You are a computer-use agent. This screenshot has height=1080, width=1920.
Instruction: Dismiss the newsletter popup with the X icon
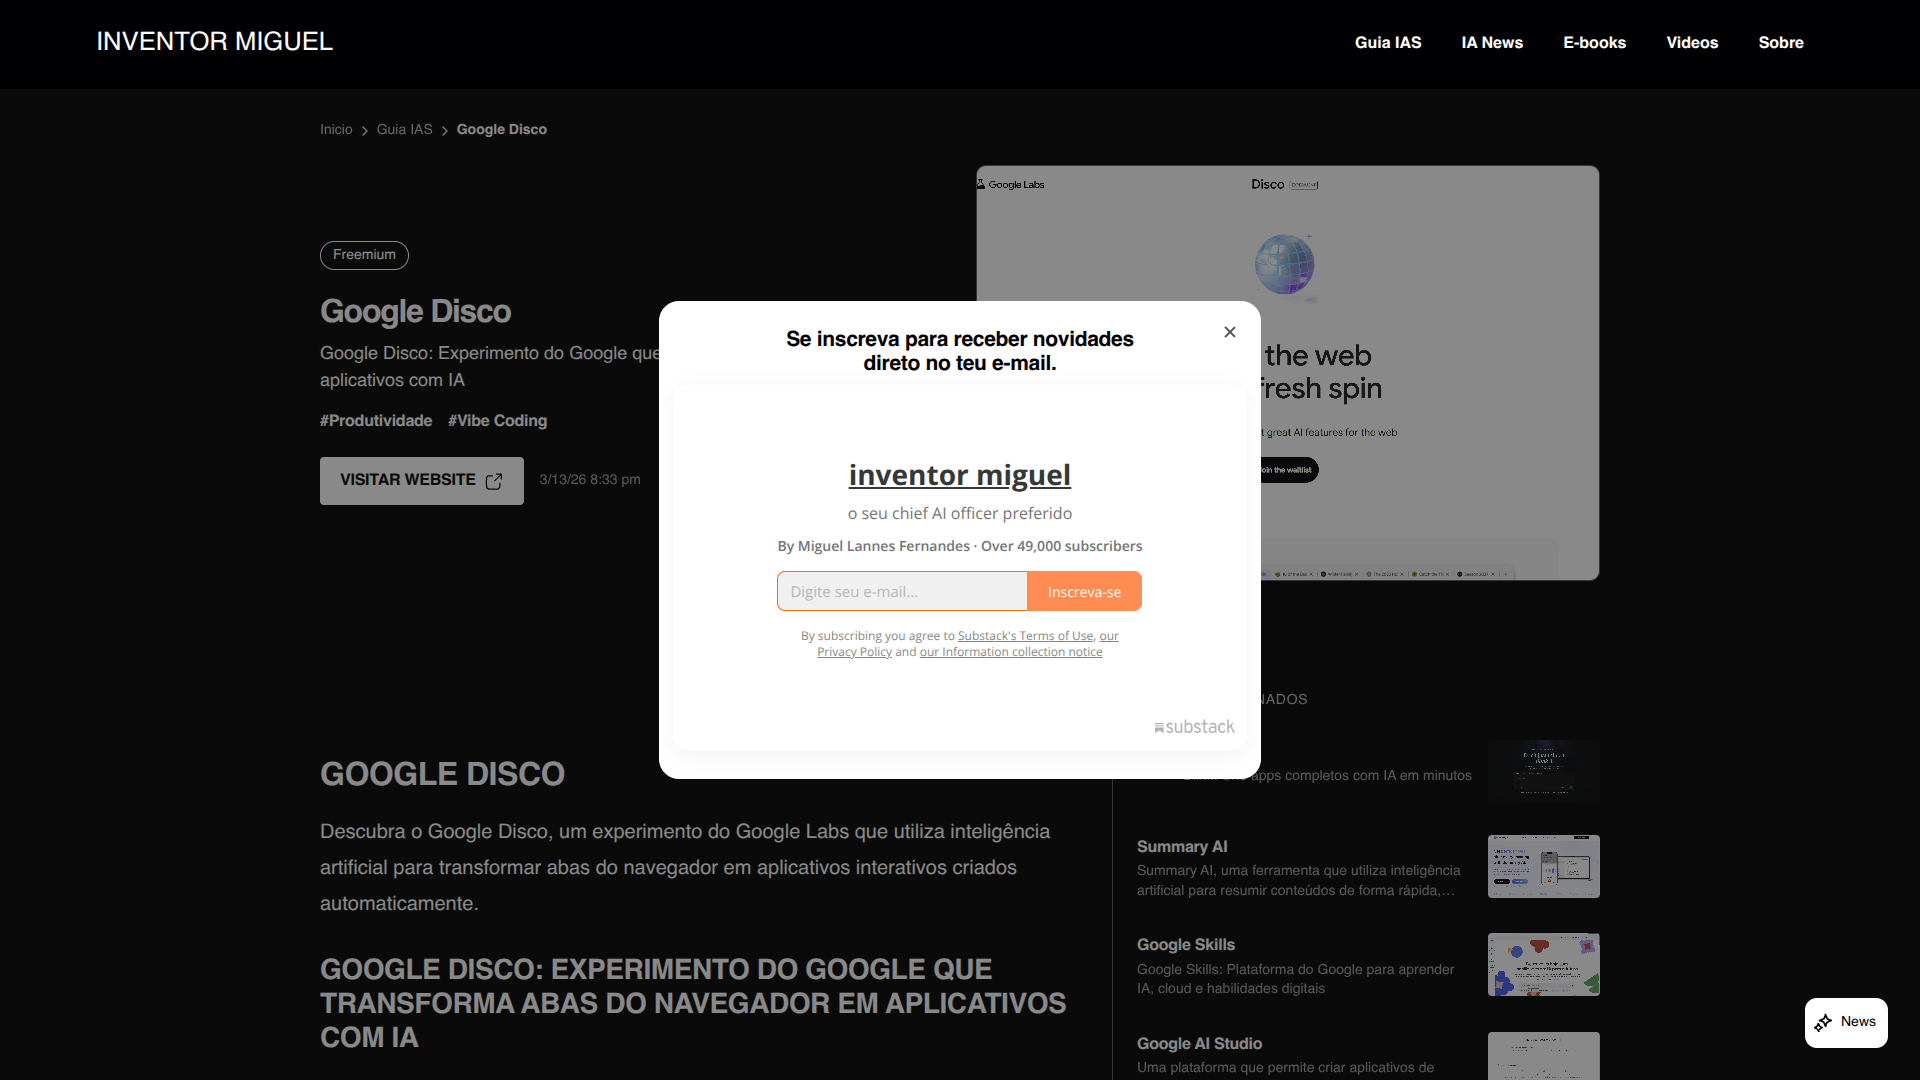(1229, 331)
